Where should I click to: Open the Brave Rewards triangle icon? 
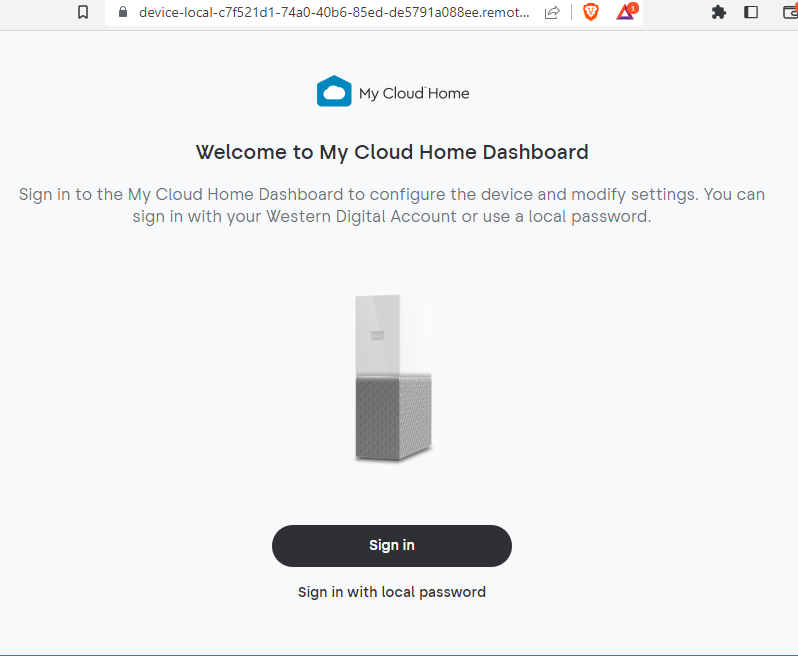click(625, 13)
